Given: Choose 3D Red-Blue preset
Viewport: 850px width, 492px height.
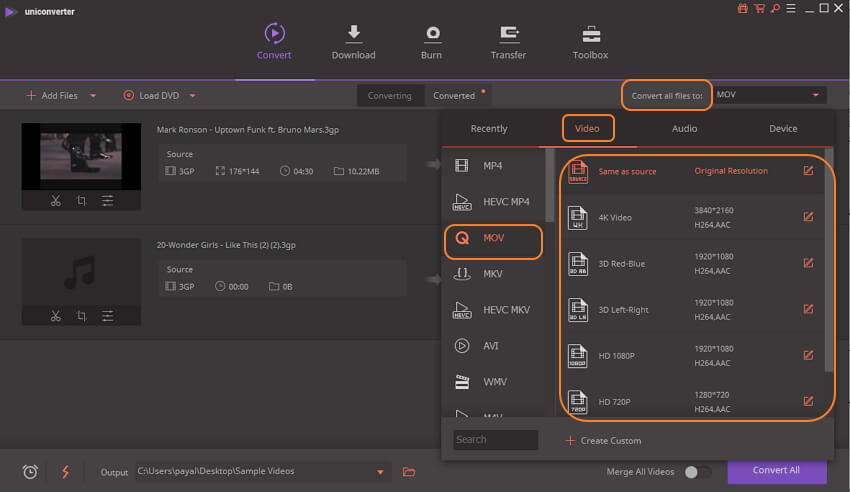Looking at the screenshot, I should [x=691, y=263].
